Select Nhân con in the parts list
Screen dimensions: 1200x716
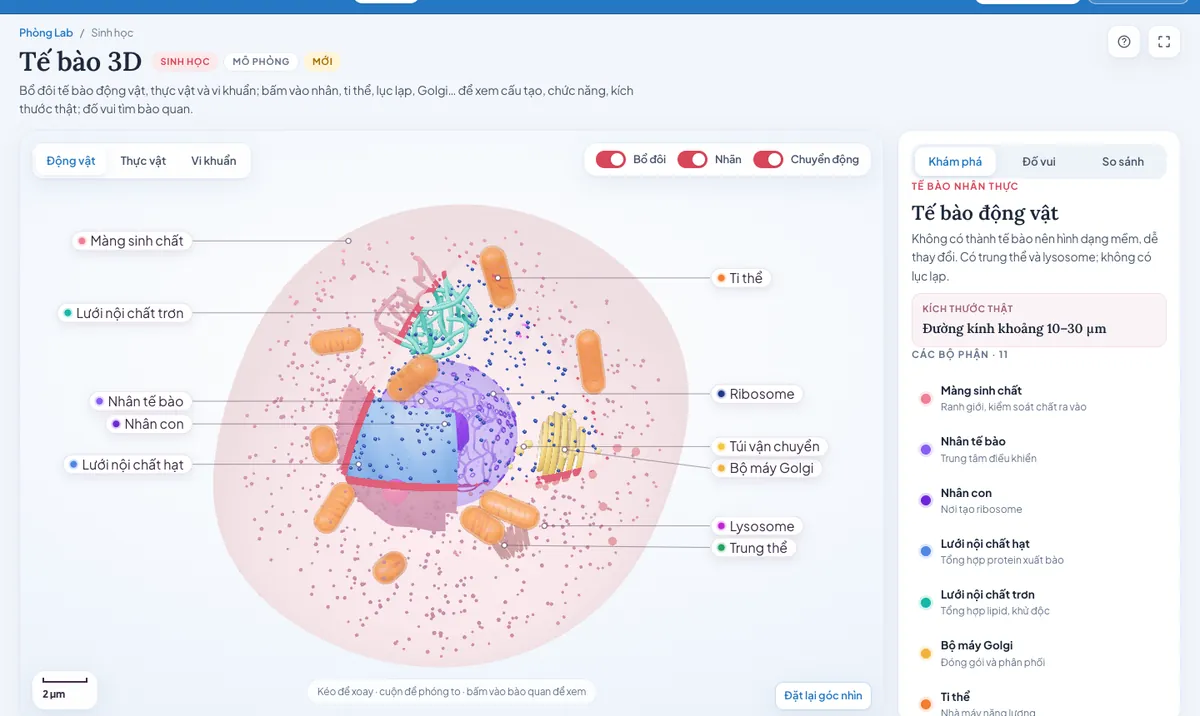[1039, 500]
